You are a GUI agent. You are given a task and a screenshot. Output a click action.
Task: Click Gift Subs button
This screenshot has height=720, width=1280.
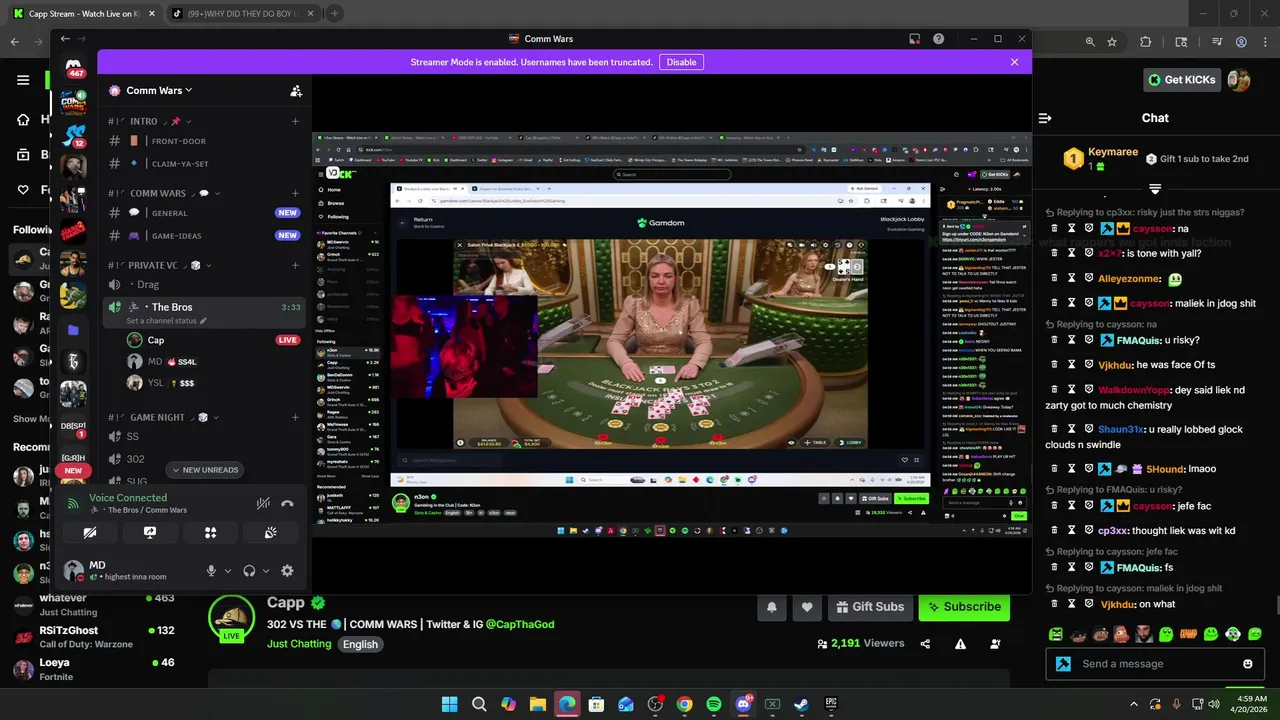click(868, 607)
